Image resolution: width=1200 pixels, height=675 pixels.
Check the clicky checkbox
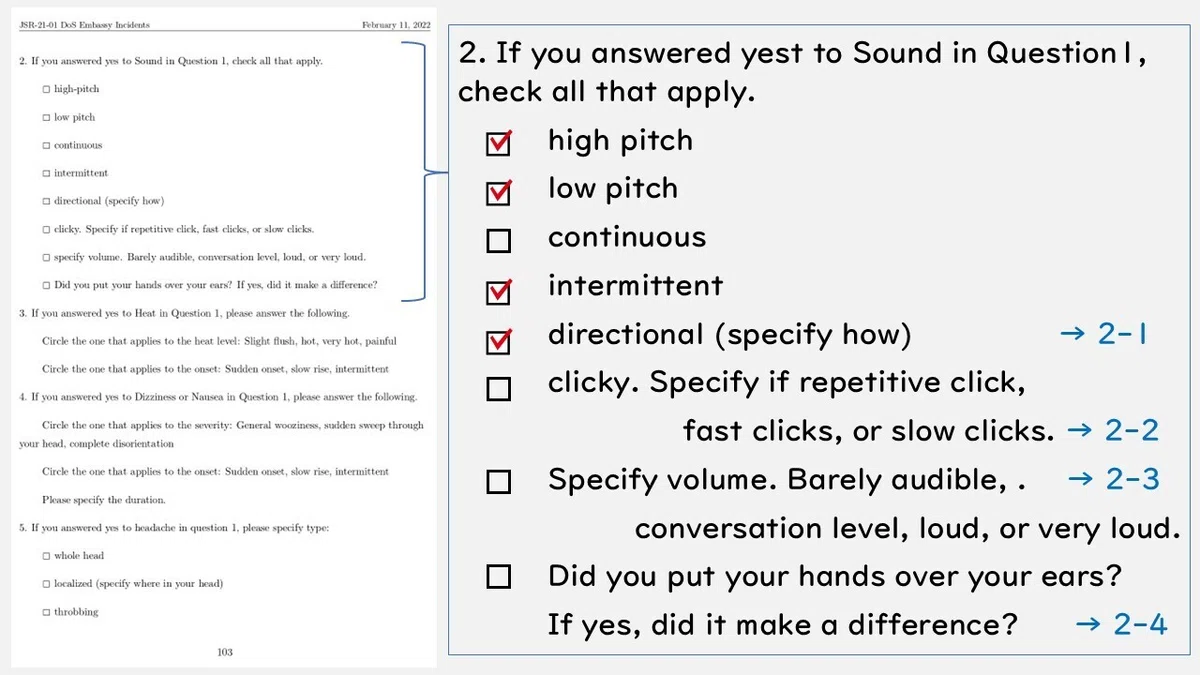pyautogui.click(x=498, y=388)
